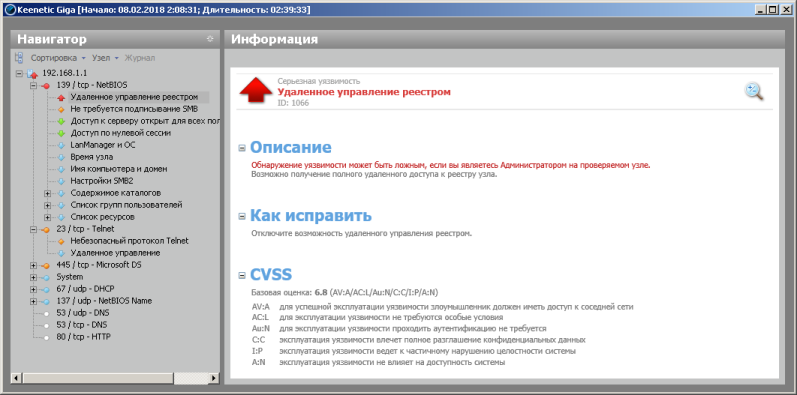
Task: Expand the Содержимое каталогов node
Action: [48, 193]
